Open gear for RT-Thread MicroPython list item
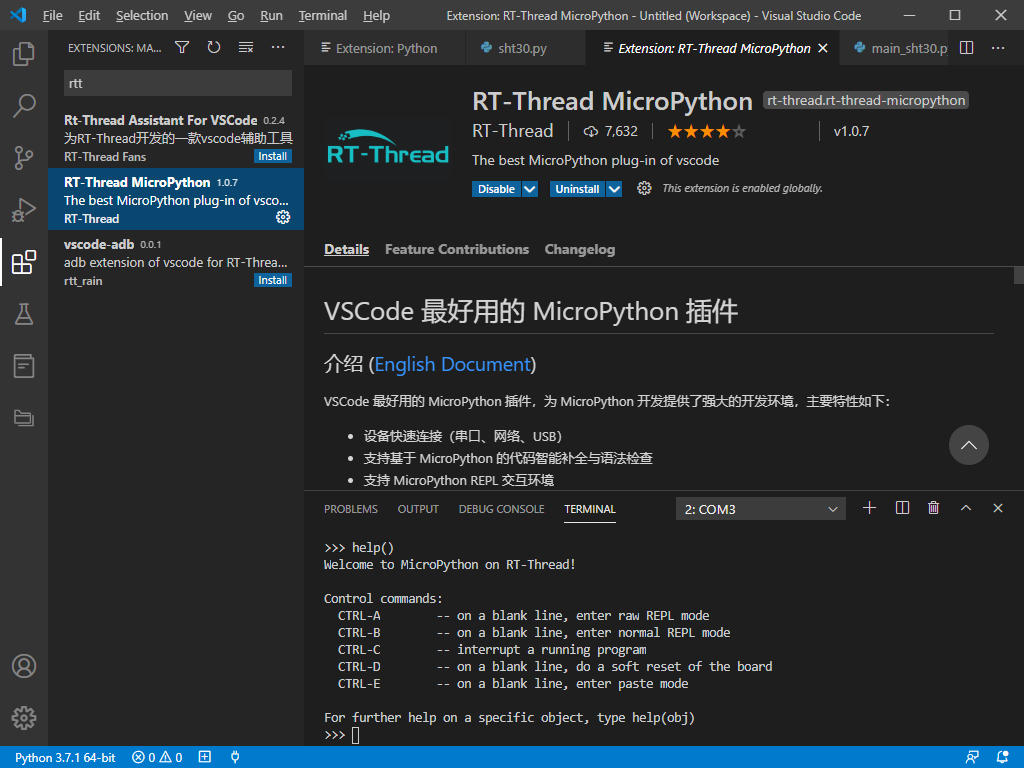 (283, 217)
